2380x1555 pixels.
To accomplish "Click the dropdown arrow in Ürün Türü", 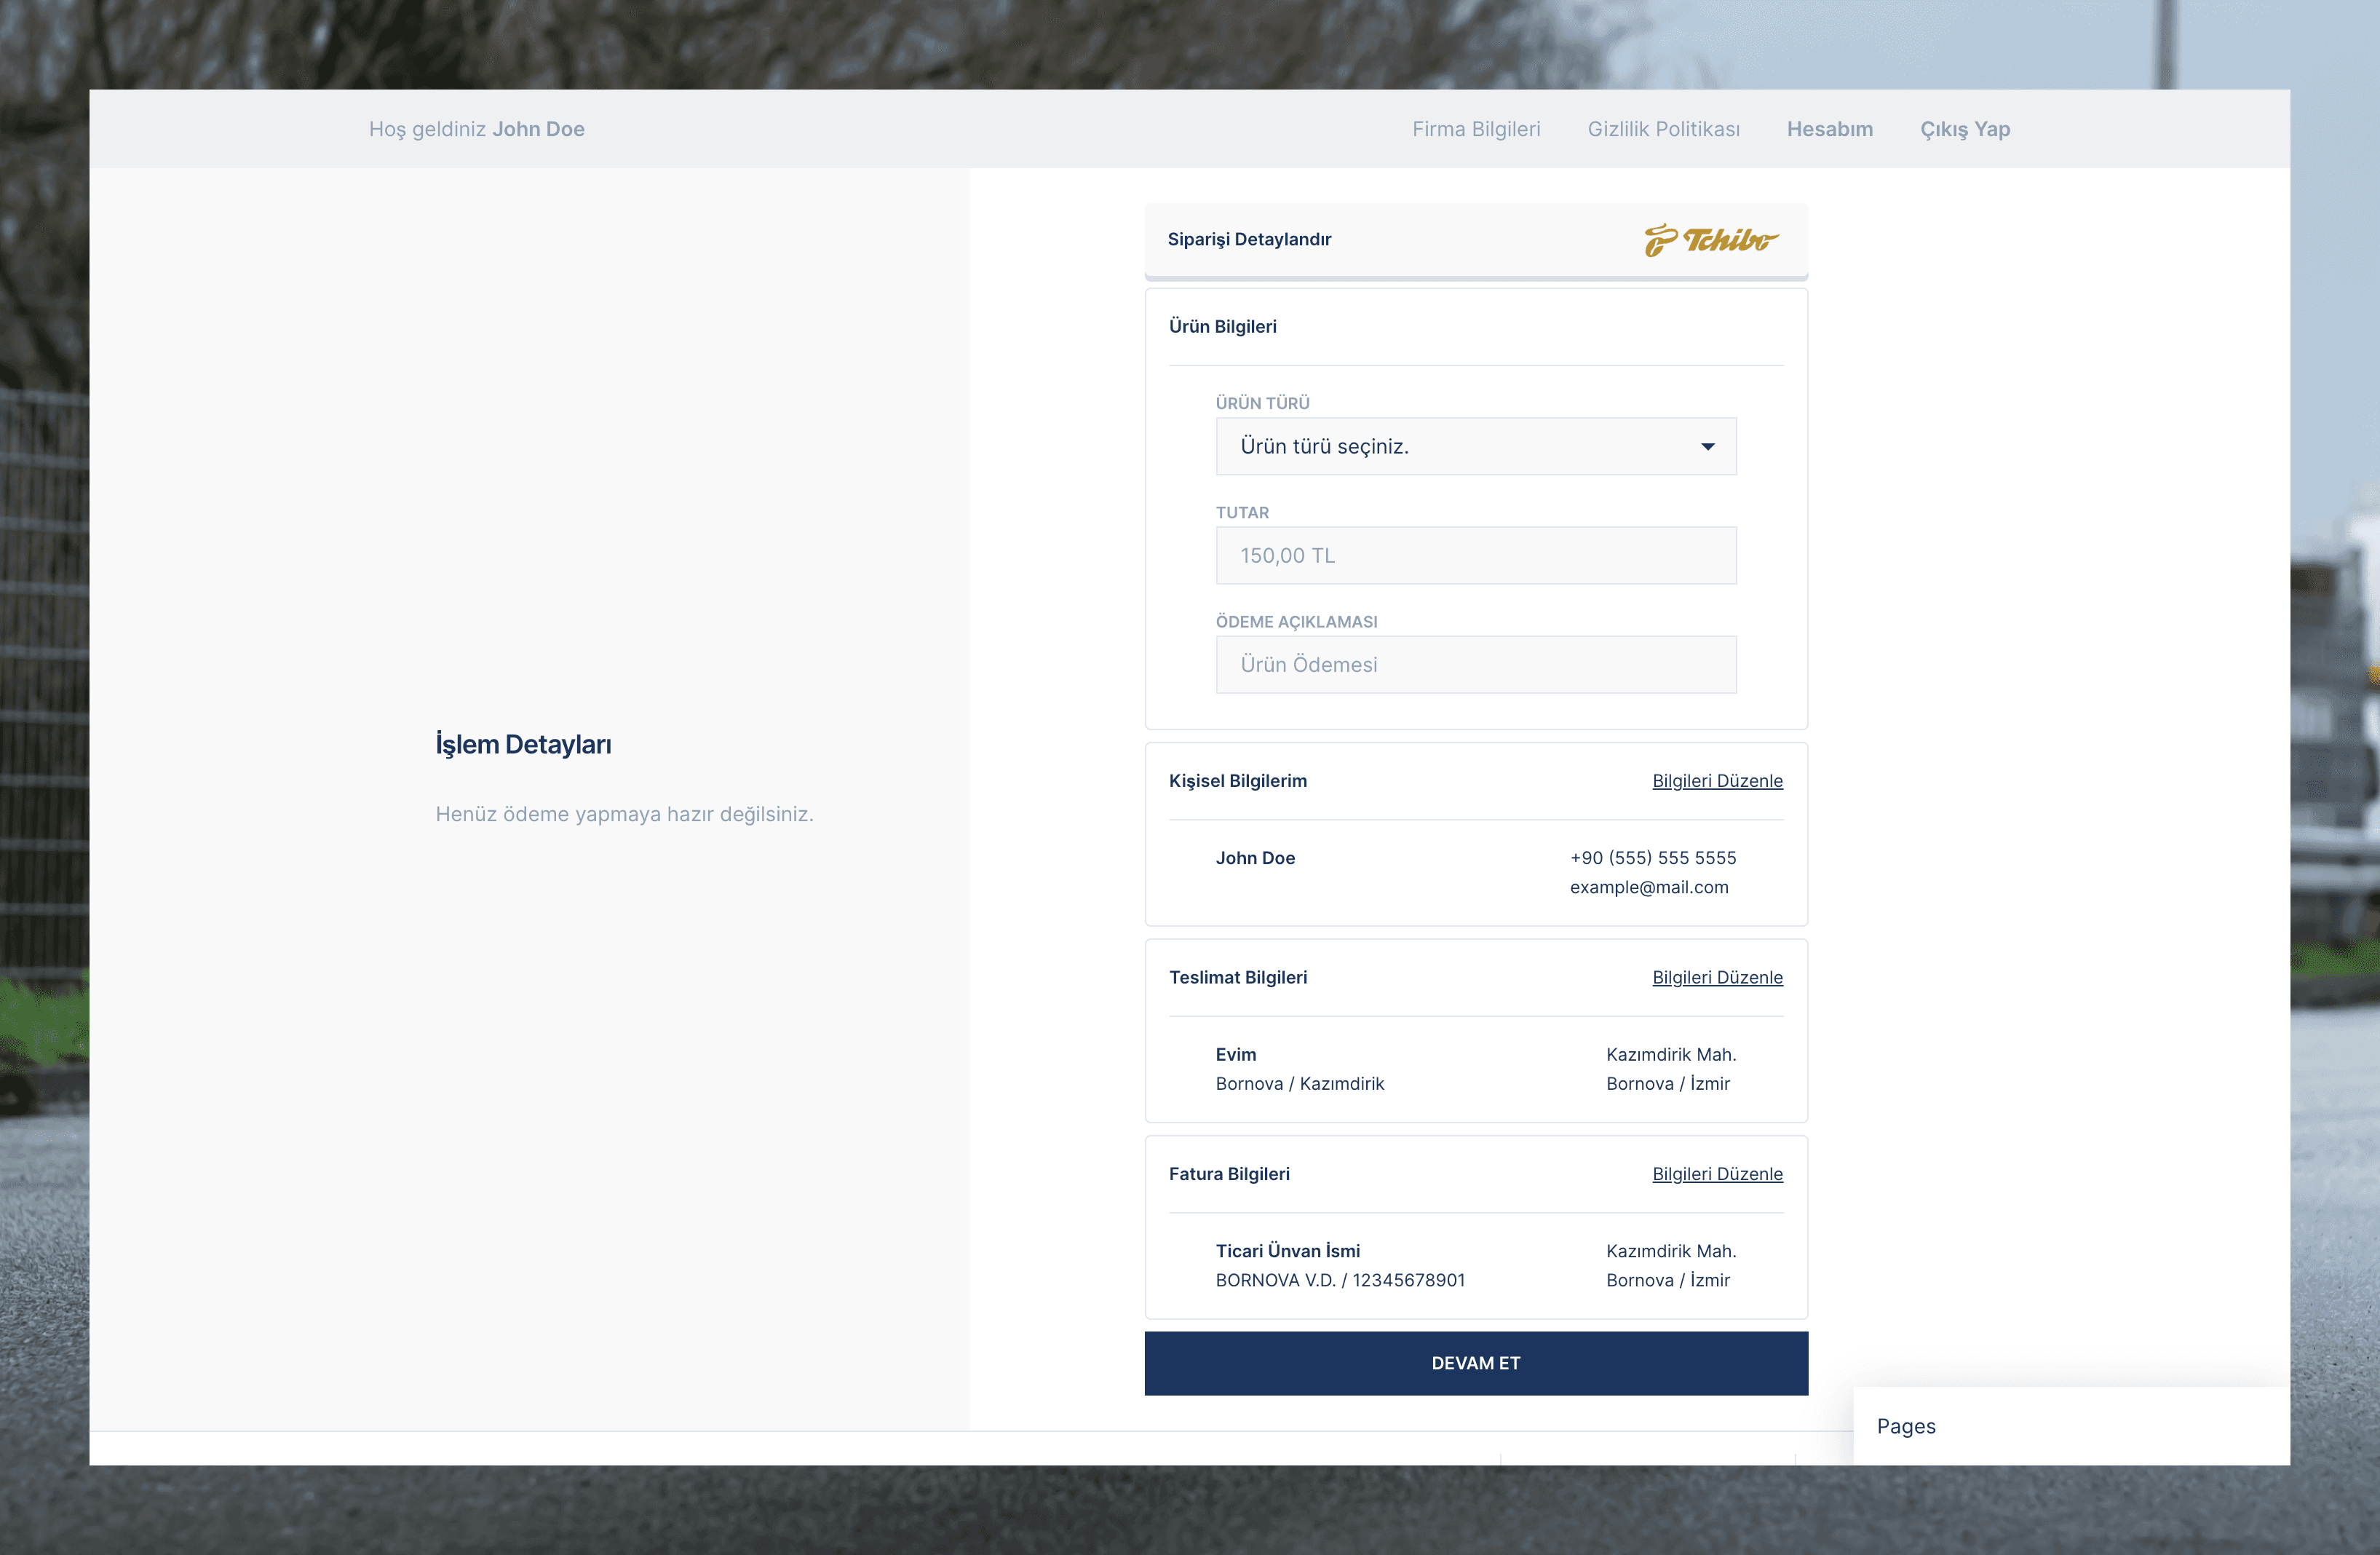I will pyautogui.click(x=1707, y=446).
